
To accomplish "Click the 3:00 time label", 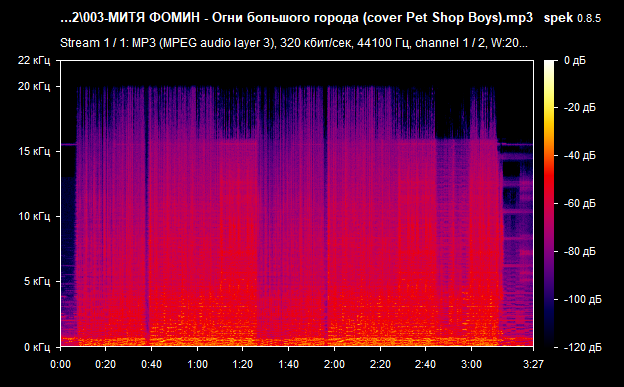I will pos(471,364).
